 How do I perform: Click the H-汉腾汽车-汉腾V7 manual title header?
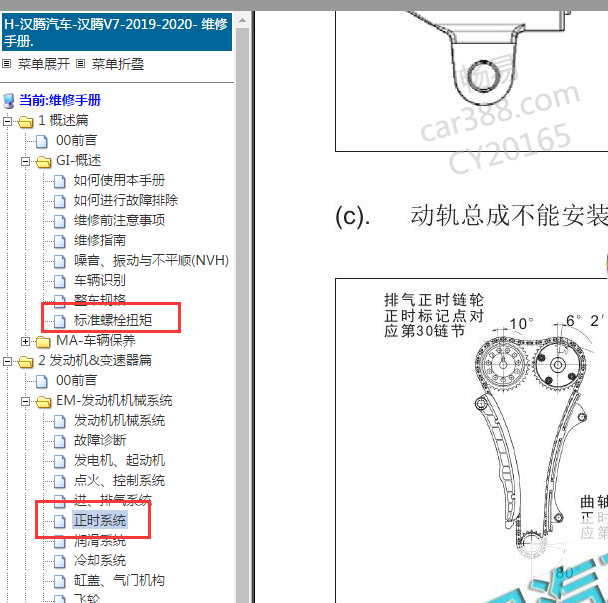point(117,32)
